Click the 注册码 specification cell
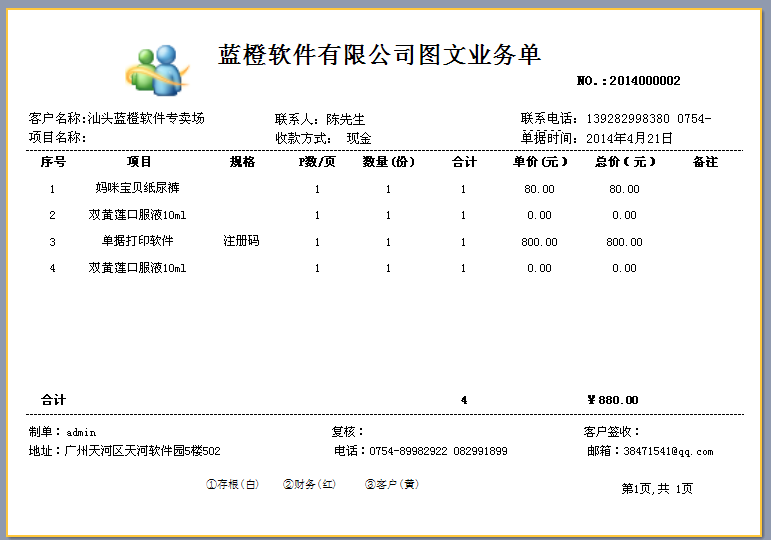Viewport: 771px width, 540px height. [x=241, y=241]
